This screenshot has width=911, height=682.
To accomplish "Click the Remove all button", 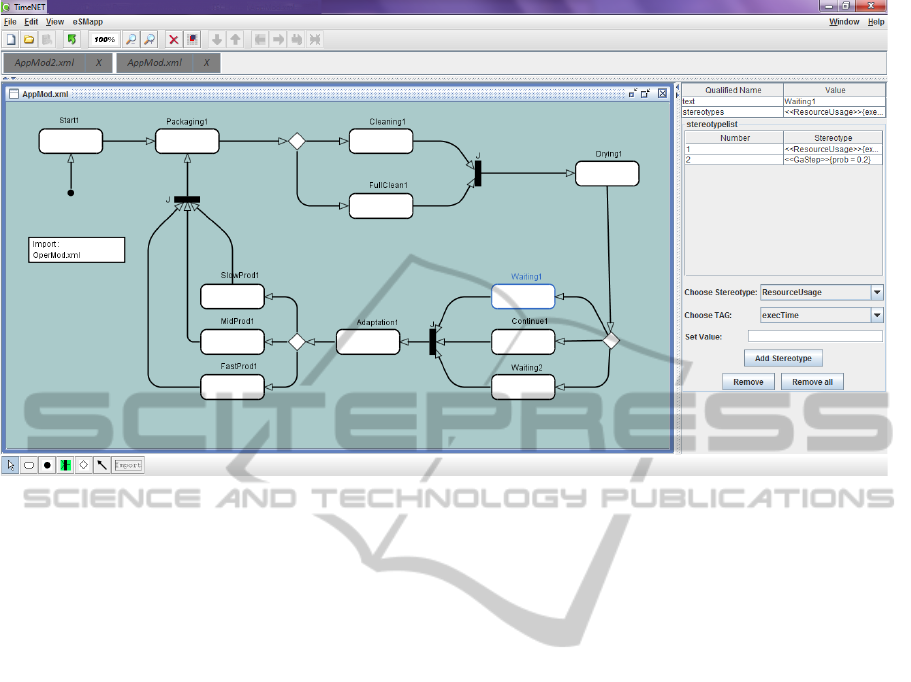I will coord(812,382).
